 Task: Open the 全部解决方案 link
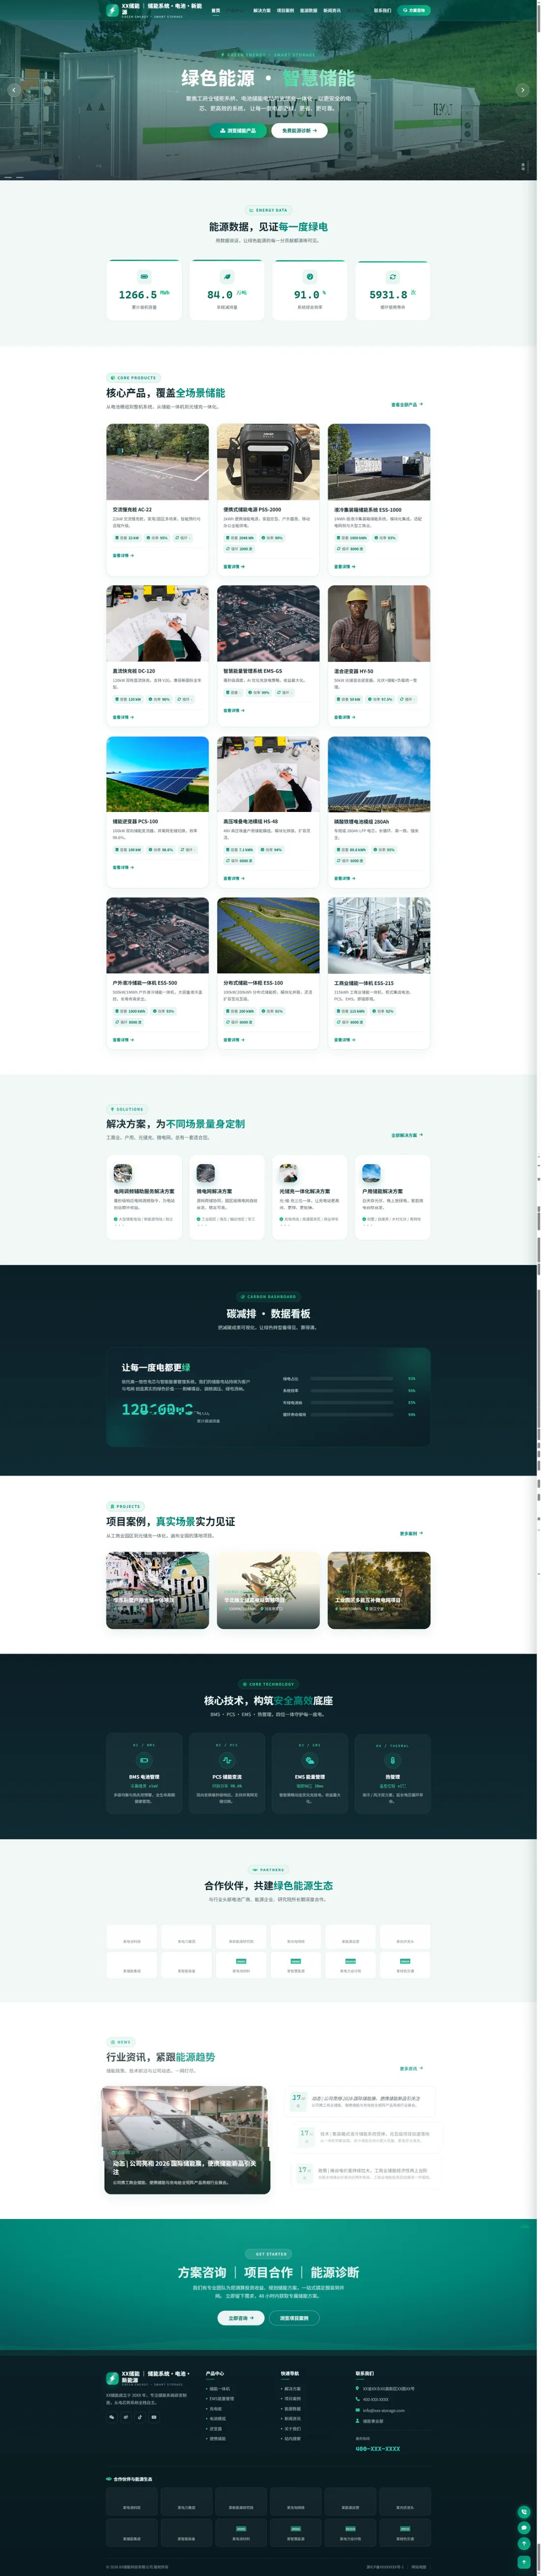tap(407, 1135)
